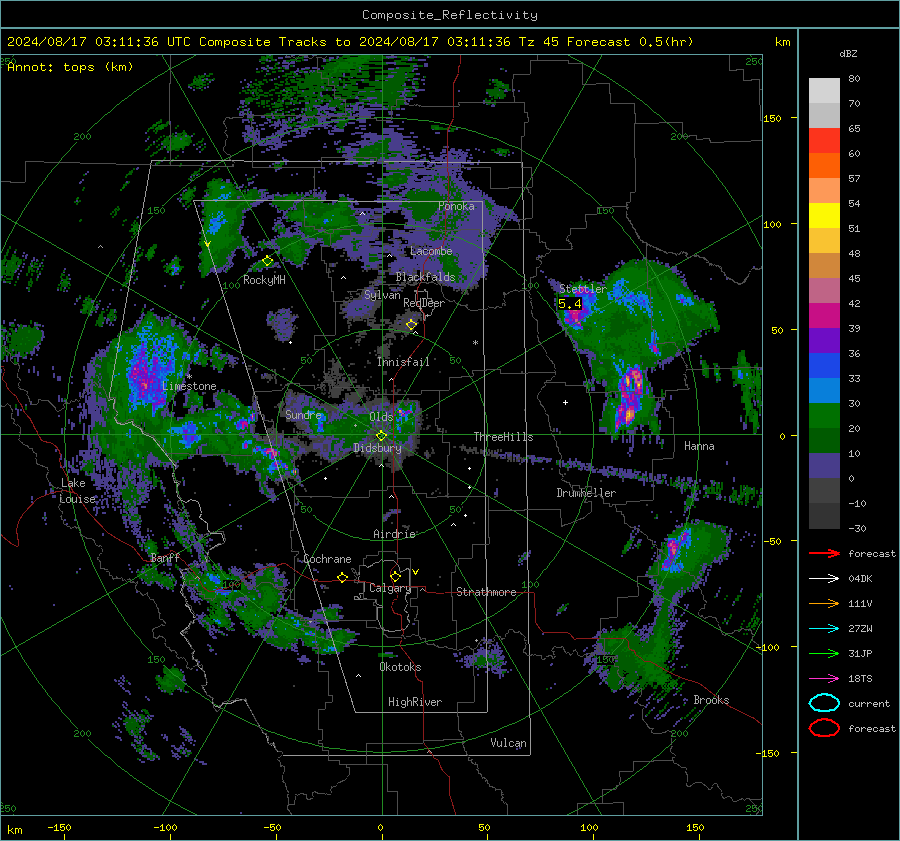Click the Sylvan town label
Screen dimensions: 900x841
(x=382, y=295)
